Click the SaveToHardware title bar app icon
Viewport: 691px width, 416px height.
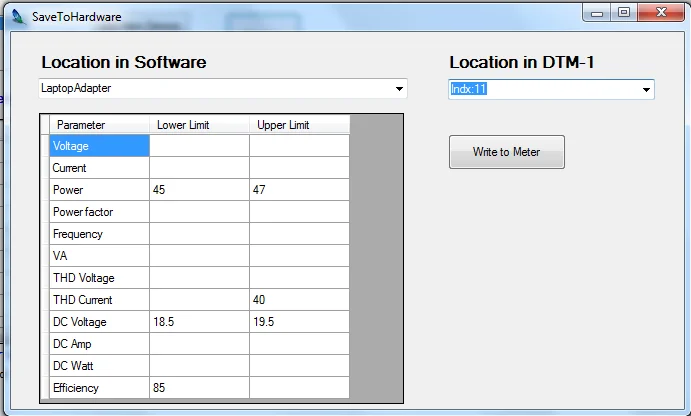coord(16,15)
